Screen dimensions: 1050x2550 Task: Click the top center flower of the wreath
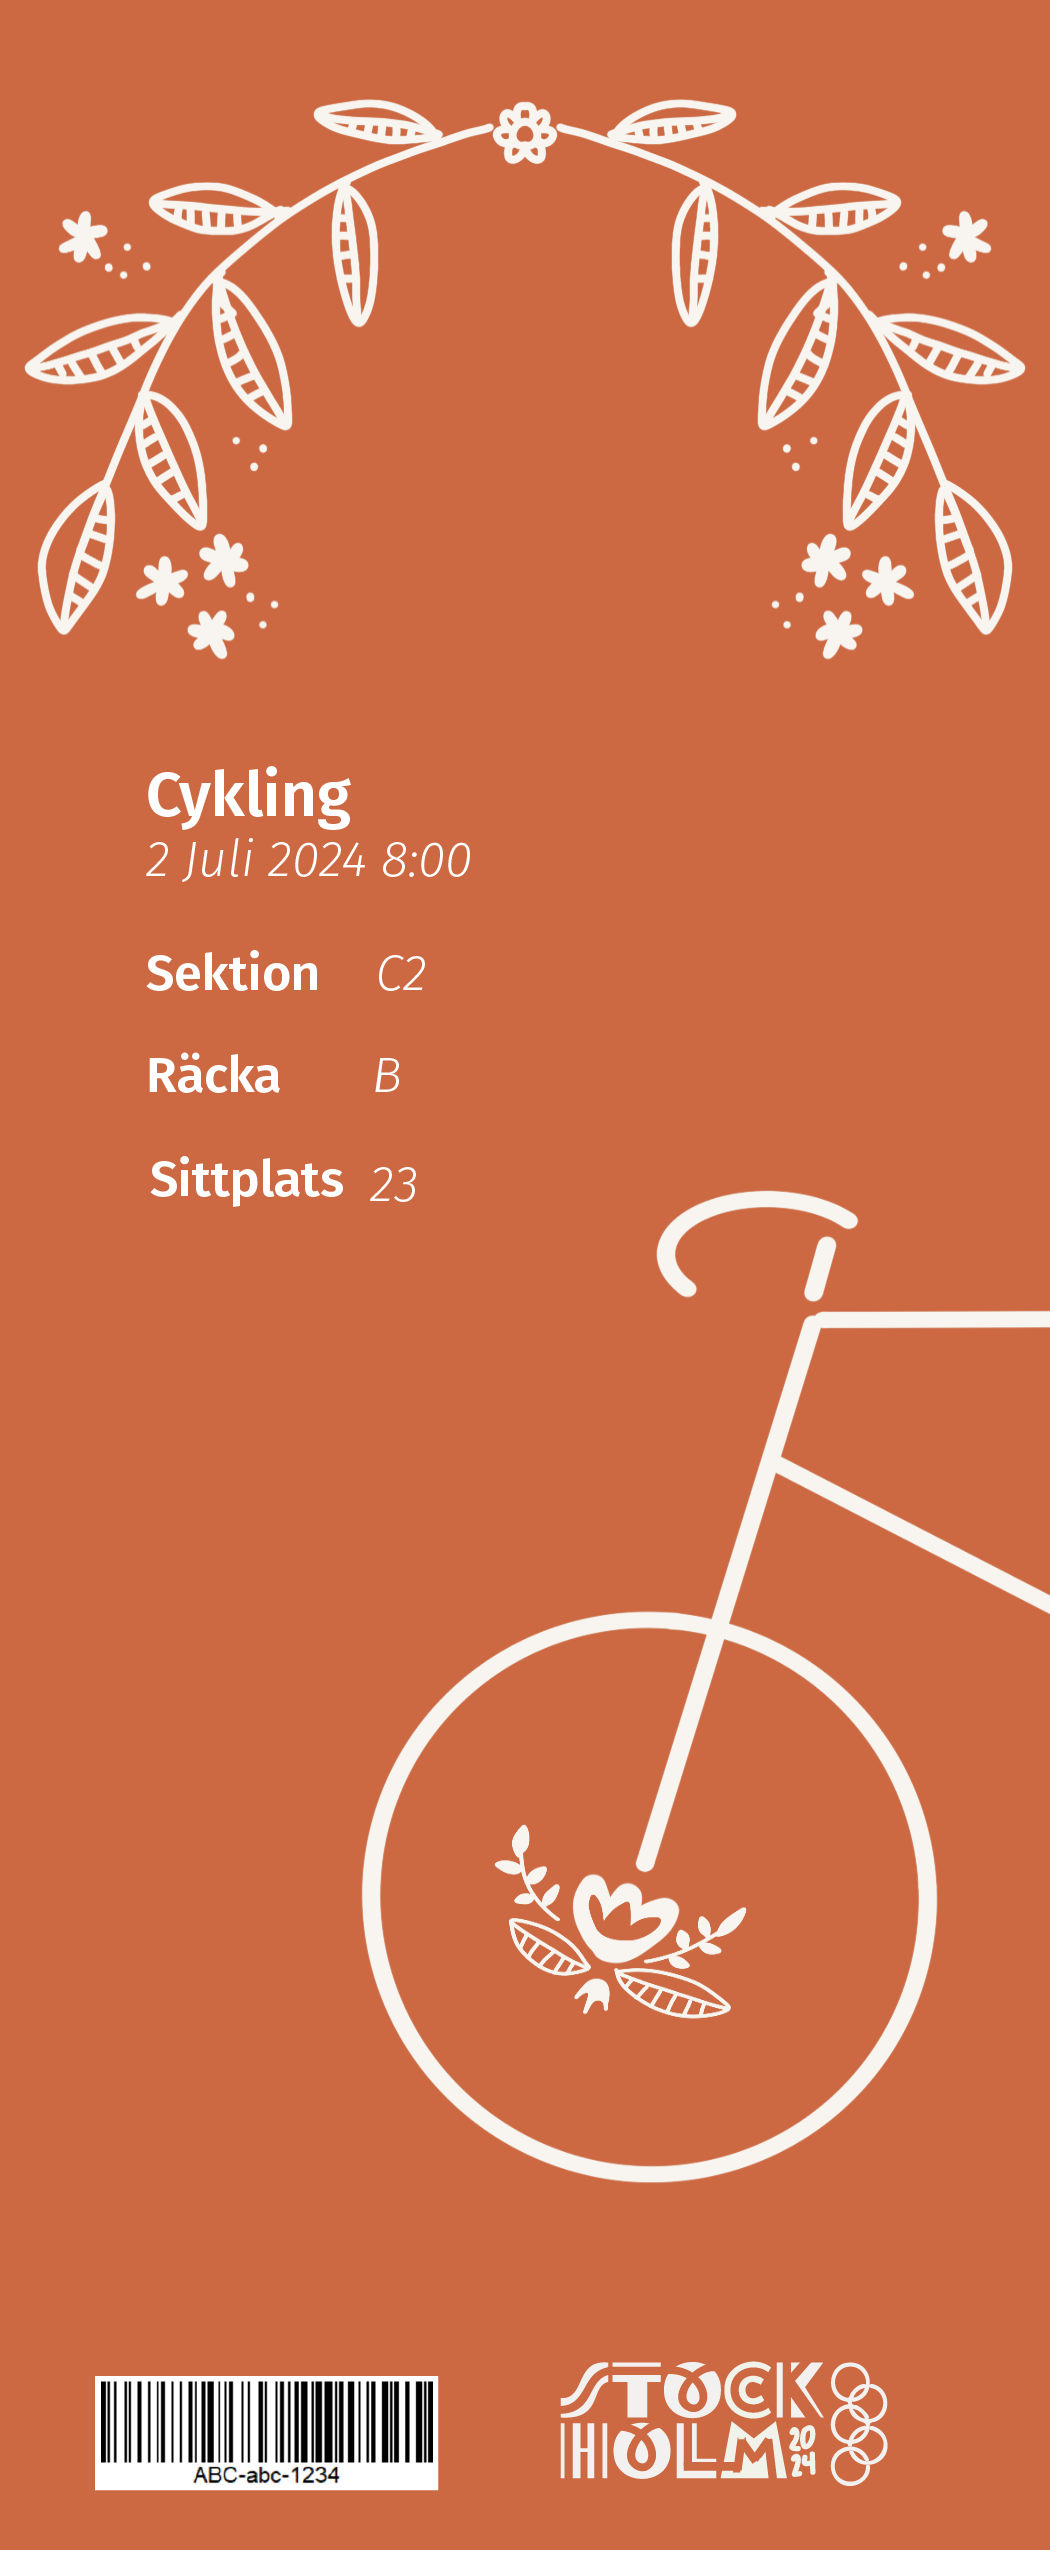click(524, 131)
